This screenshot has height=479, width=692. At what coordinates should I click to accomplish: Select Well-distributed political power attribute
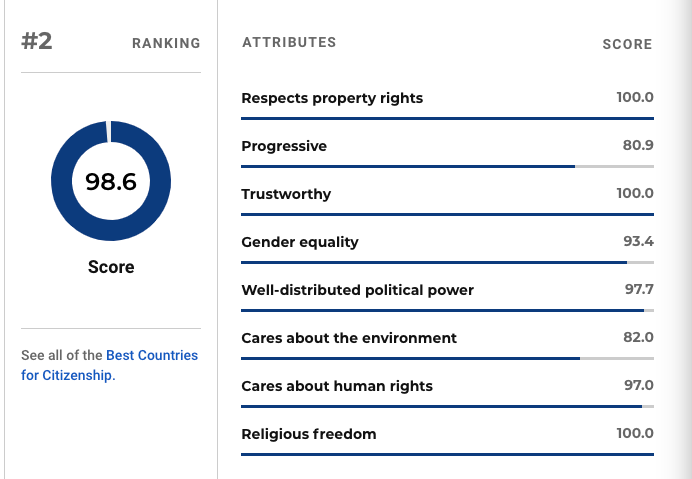[357, 290]
